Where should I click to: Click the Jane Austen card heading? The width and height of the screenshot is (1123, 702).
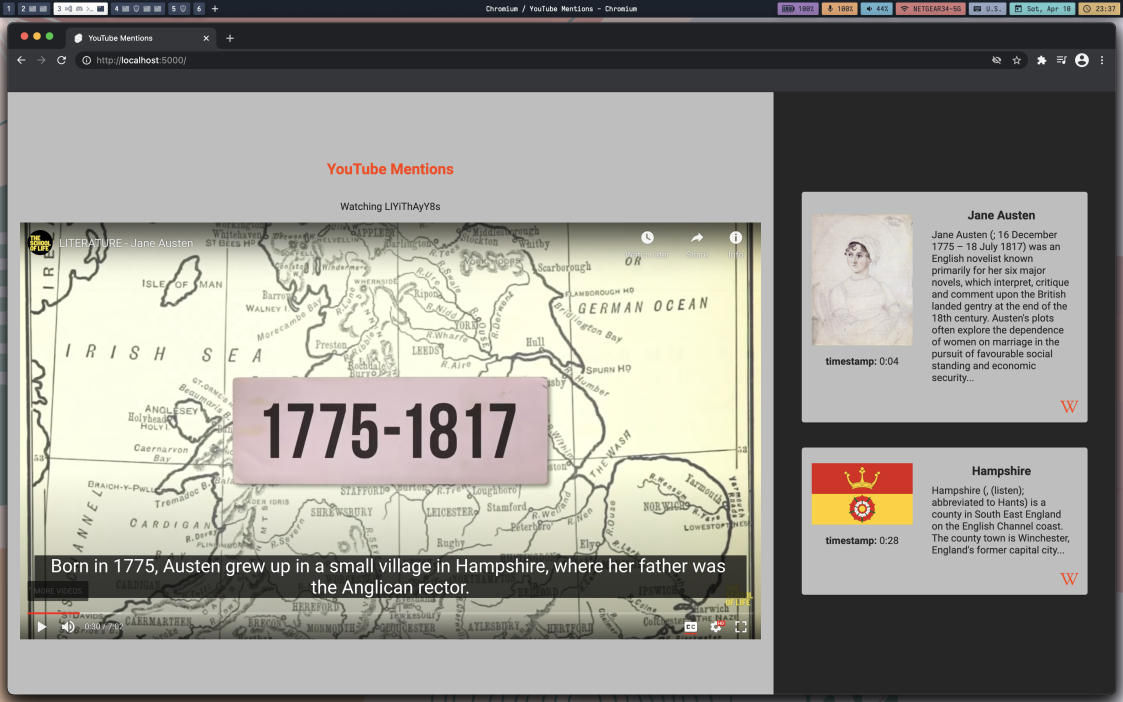tap(1001, 216)
